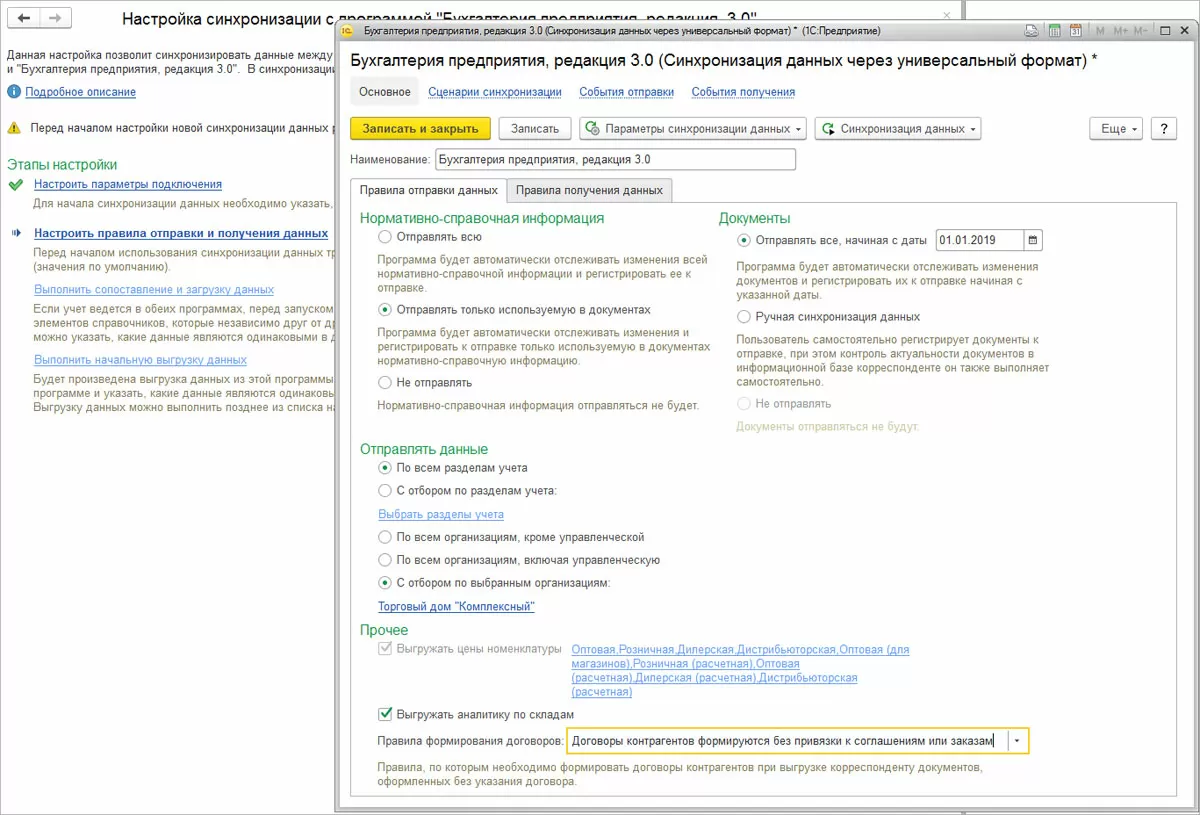Open Сценарии синхронизации section
Viewport: 1200px width, 815px height.
495,92
